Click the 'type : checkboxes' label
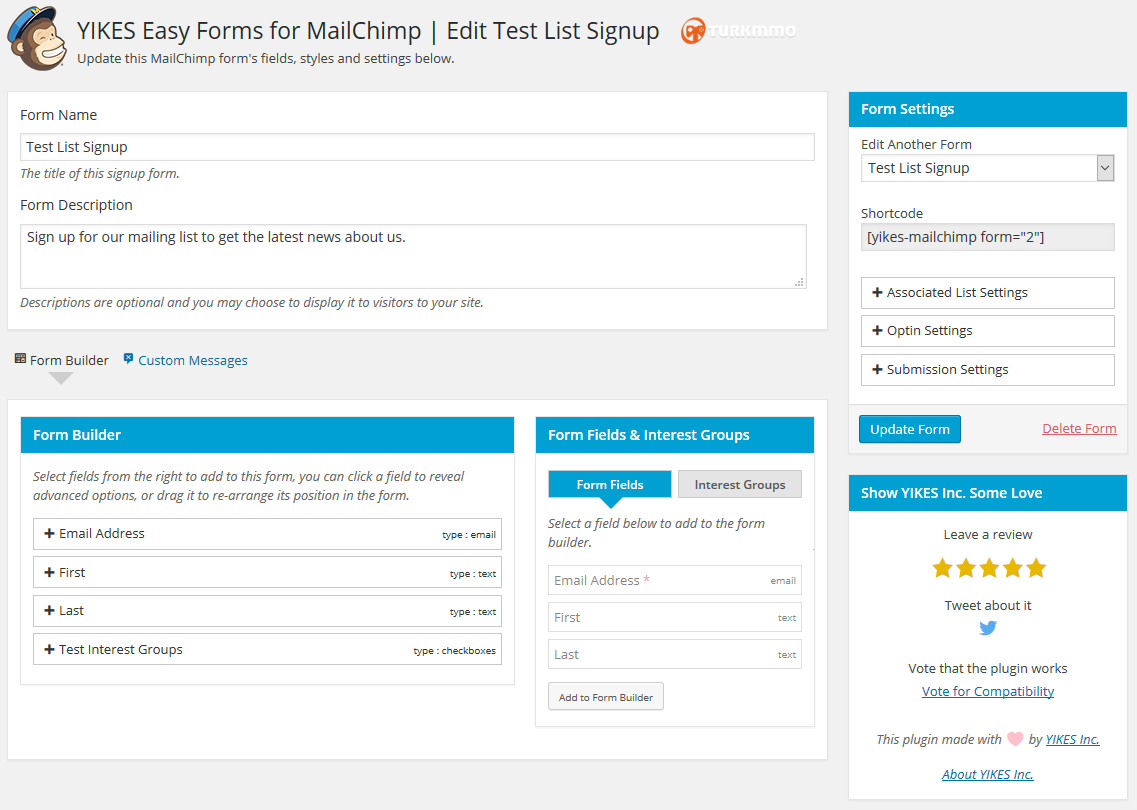The width and height of the screenshot is (1137, 810). [455, 650]
